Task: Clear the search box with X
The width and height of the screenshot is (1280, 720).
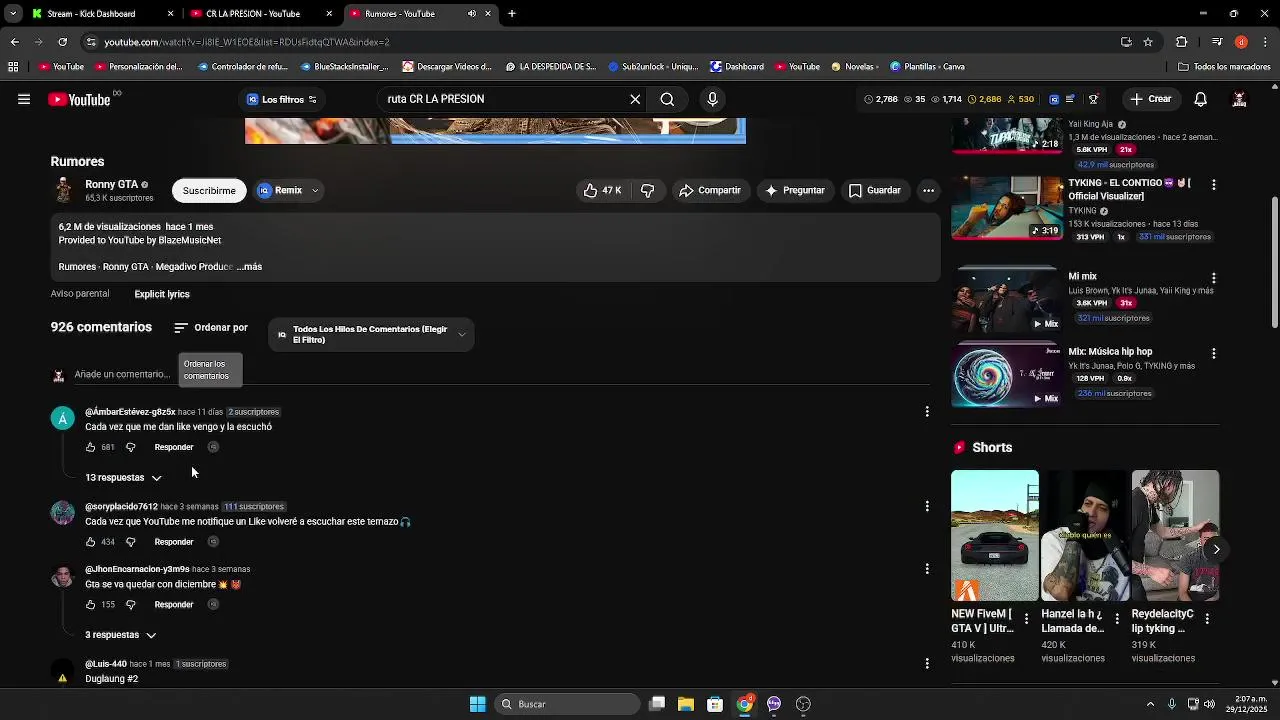Action: (635, 99)
